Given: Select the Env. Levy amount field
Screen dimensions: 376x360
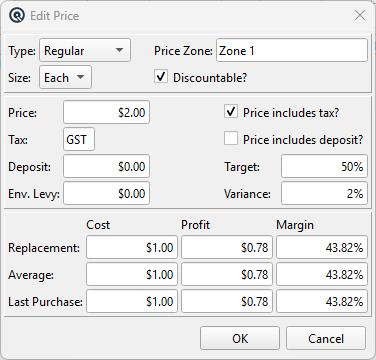Looking at the screenshot, I should (106, 193).
